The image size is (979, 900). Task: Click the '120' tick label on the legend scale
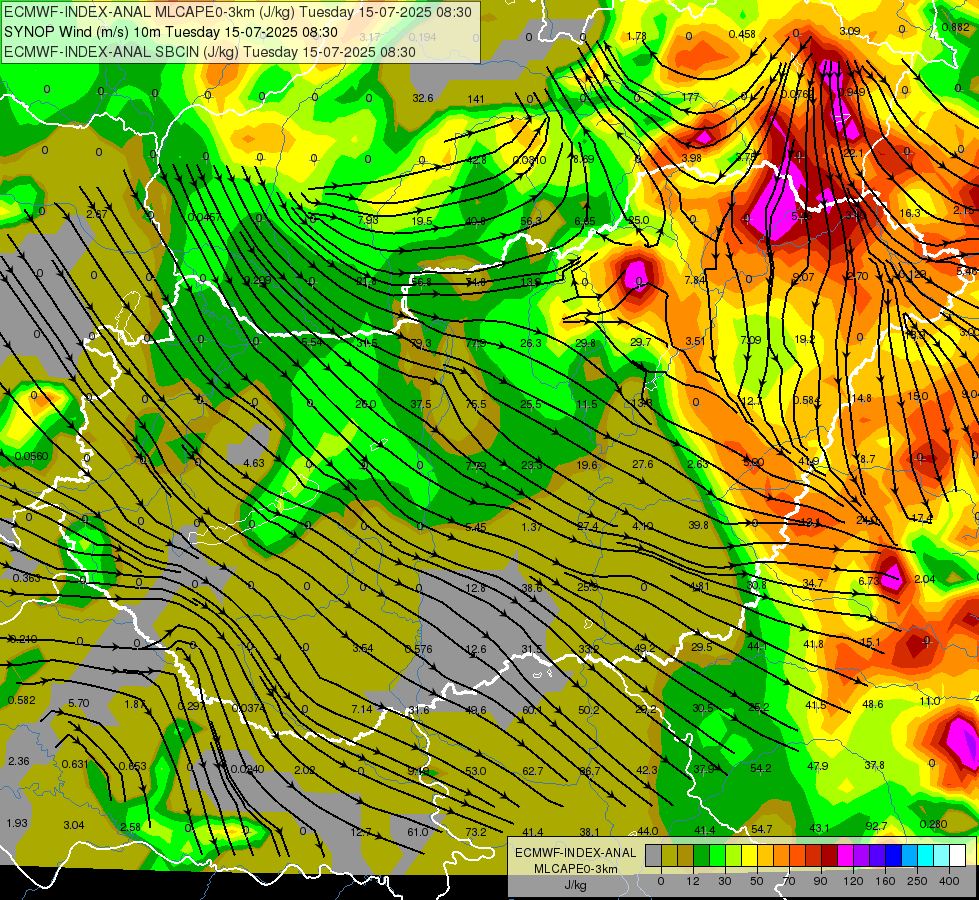[x=853, y=881]
